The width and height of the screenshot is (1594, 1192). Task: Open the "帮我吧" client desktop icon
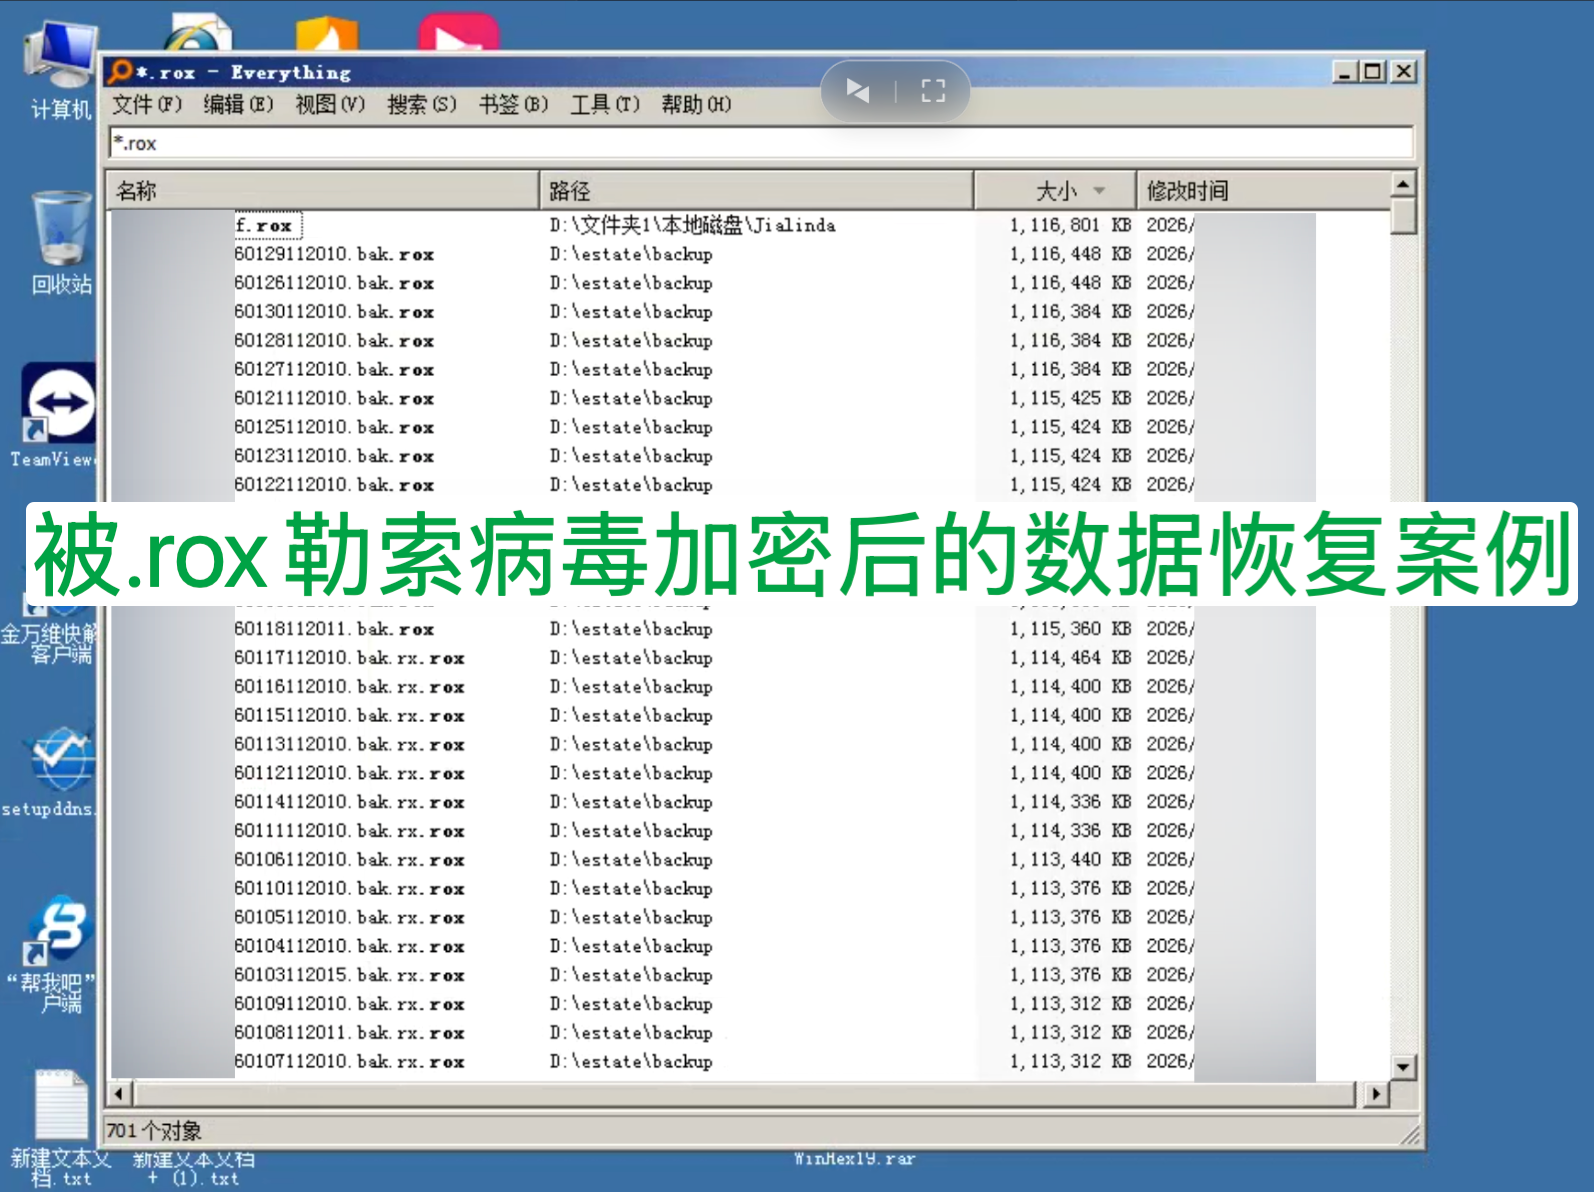click(x=58, y=955)
